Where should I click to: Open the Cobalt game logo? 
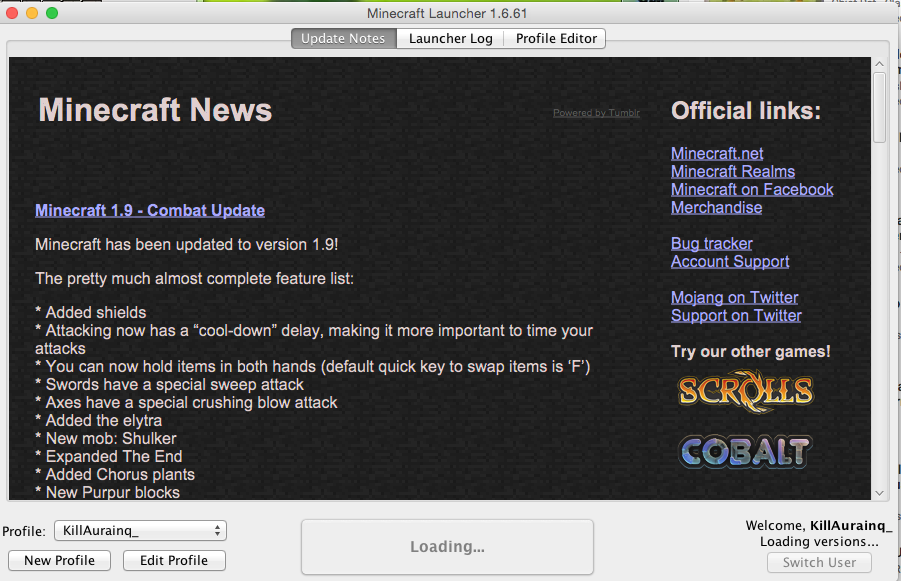[x=745, y=452]
